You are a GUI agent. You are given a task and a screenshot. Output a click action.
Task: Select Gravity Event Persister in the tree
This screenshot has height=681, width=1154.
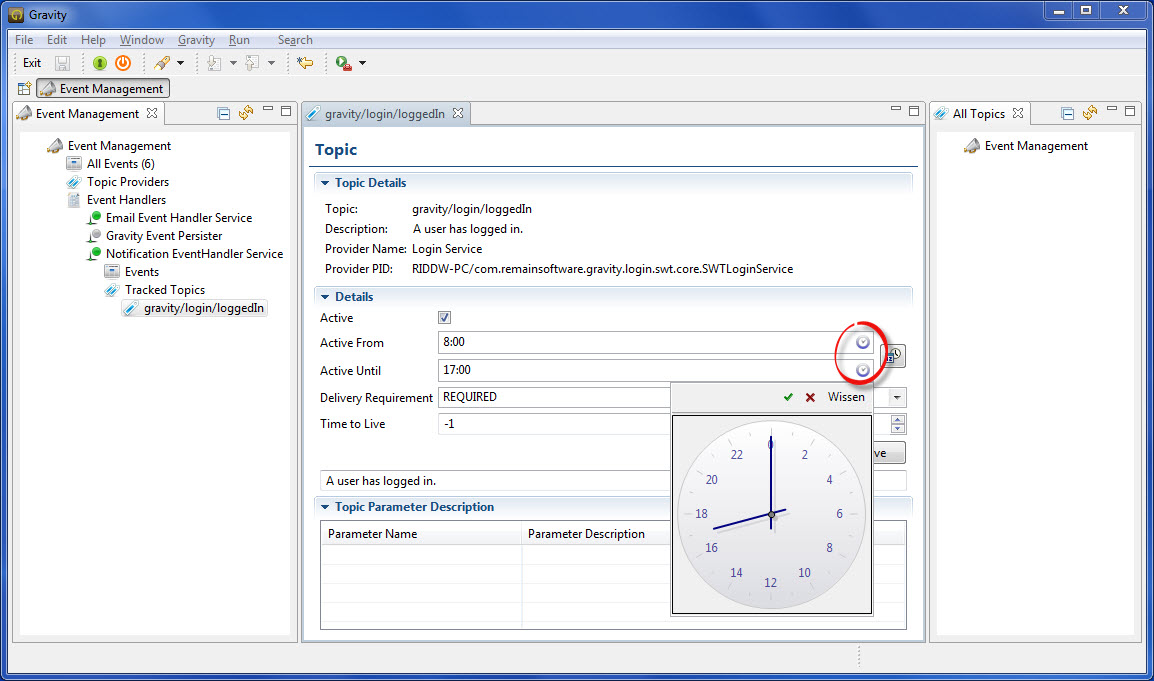164,236
